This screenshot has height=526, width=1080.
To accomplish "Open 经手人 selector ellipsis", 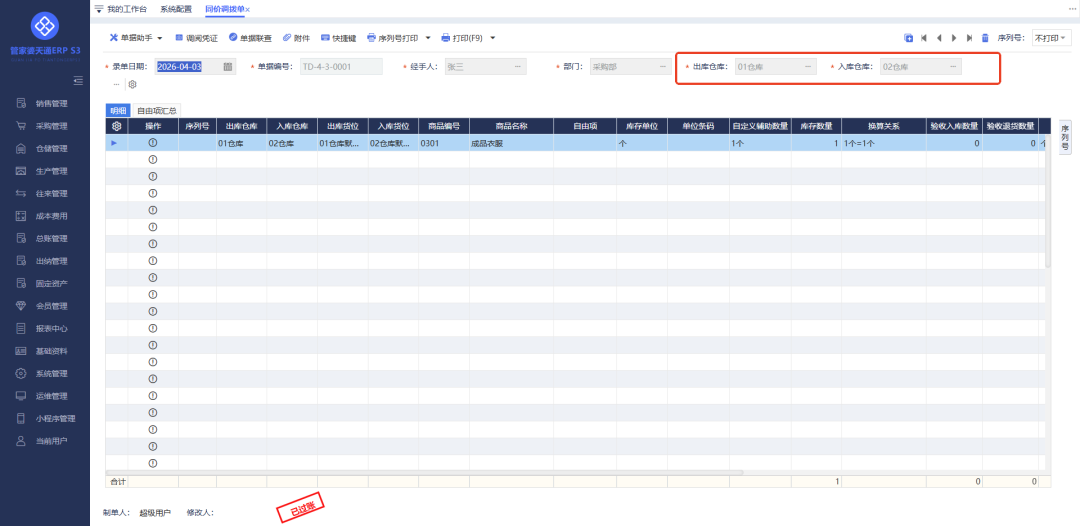I will (518, 67).
